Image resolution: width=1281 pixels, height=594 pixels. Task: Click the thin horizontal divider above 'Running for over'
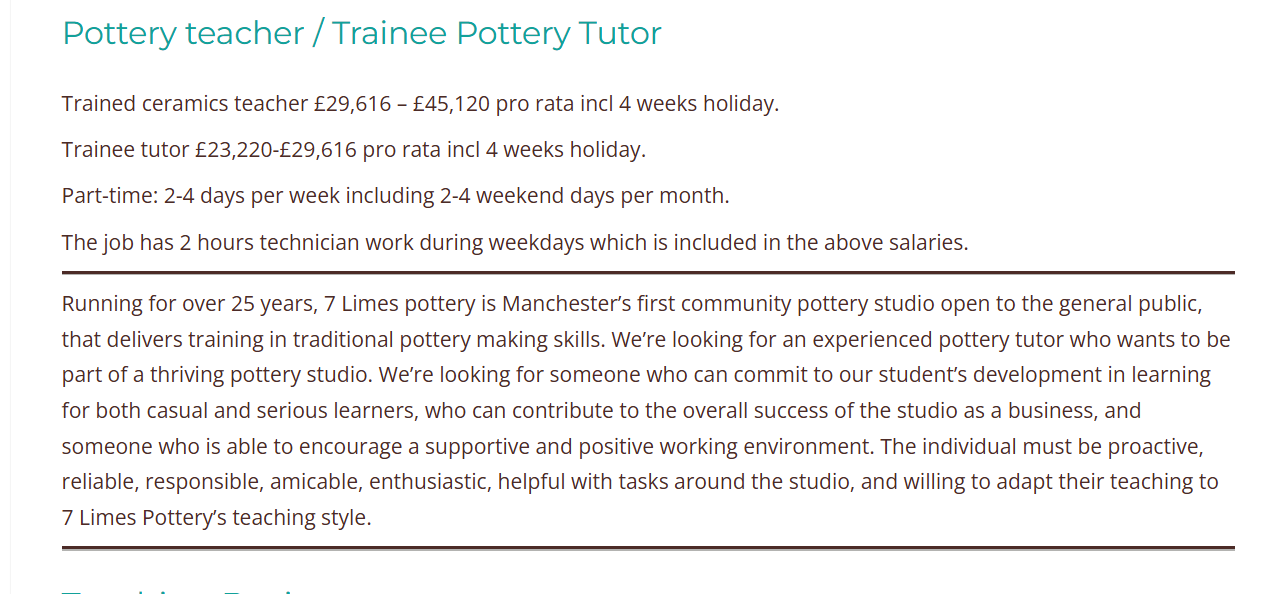pos(648,272)
